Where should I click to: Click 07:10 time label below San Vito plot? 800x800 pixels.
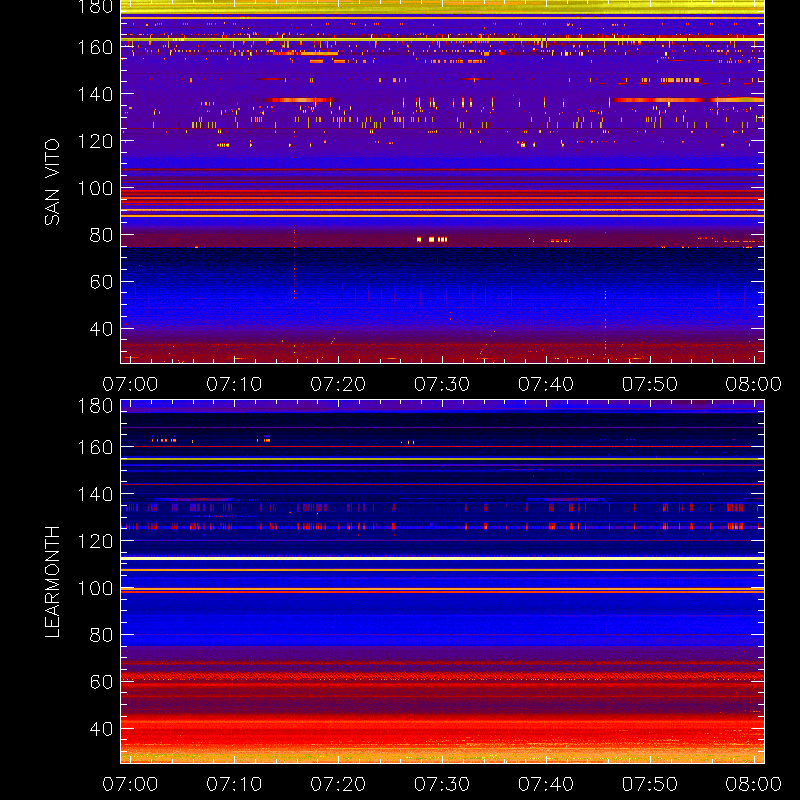[234, 384]
